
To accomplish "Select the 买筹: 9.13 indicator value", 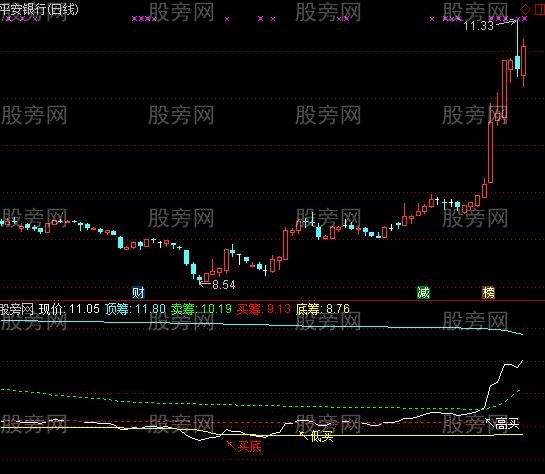I will [263, 309].
